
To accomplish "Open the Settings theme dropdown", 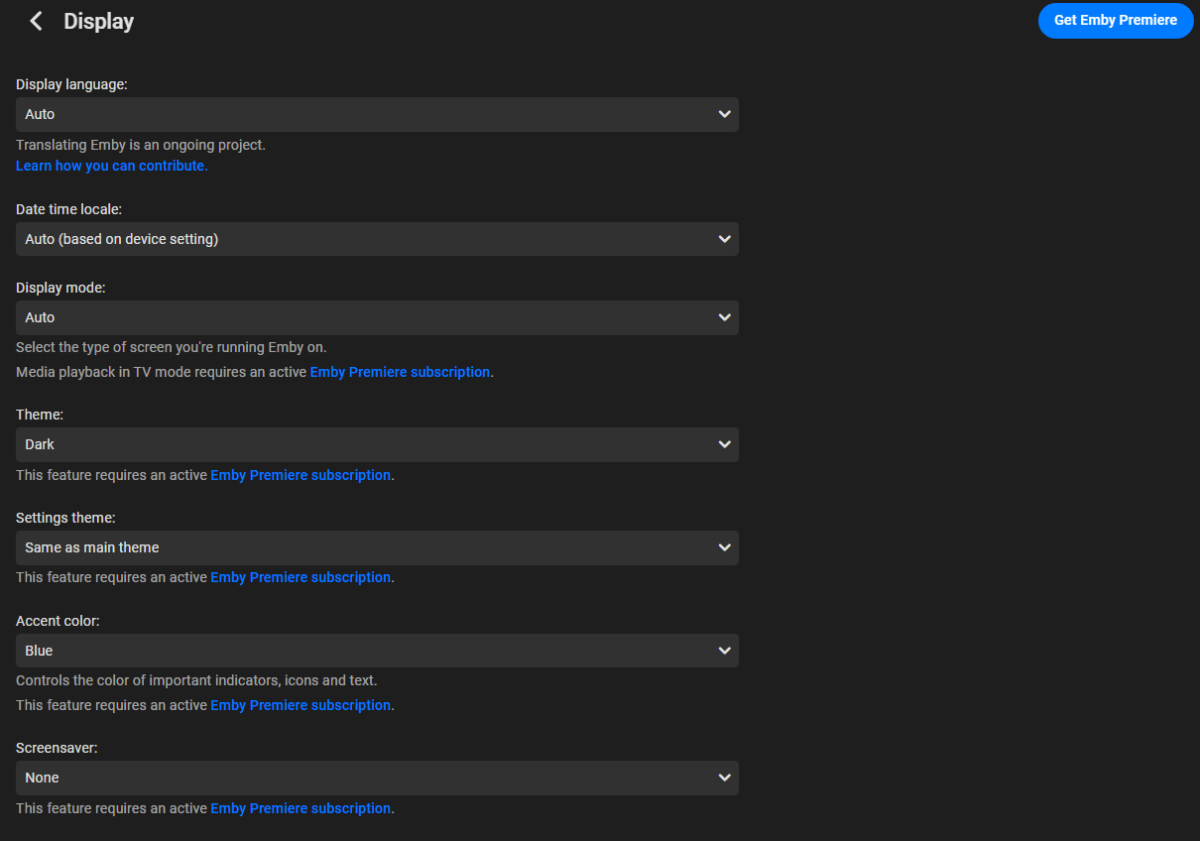I will 377,547.
